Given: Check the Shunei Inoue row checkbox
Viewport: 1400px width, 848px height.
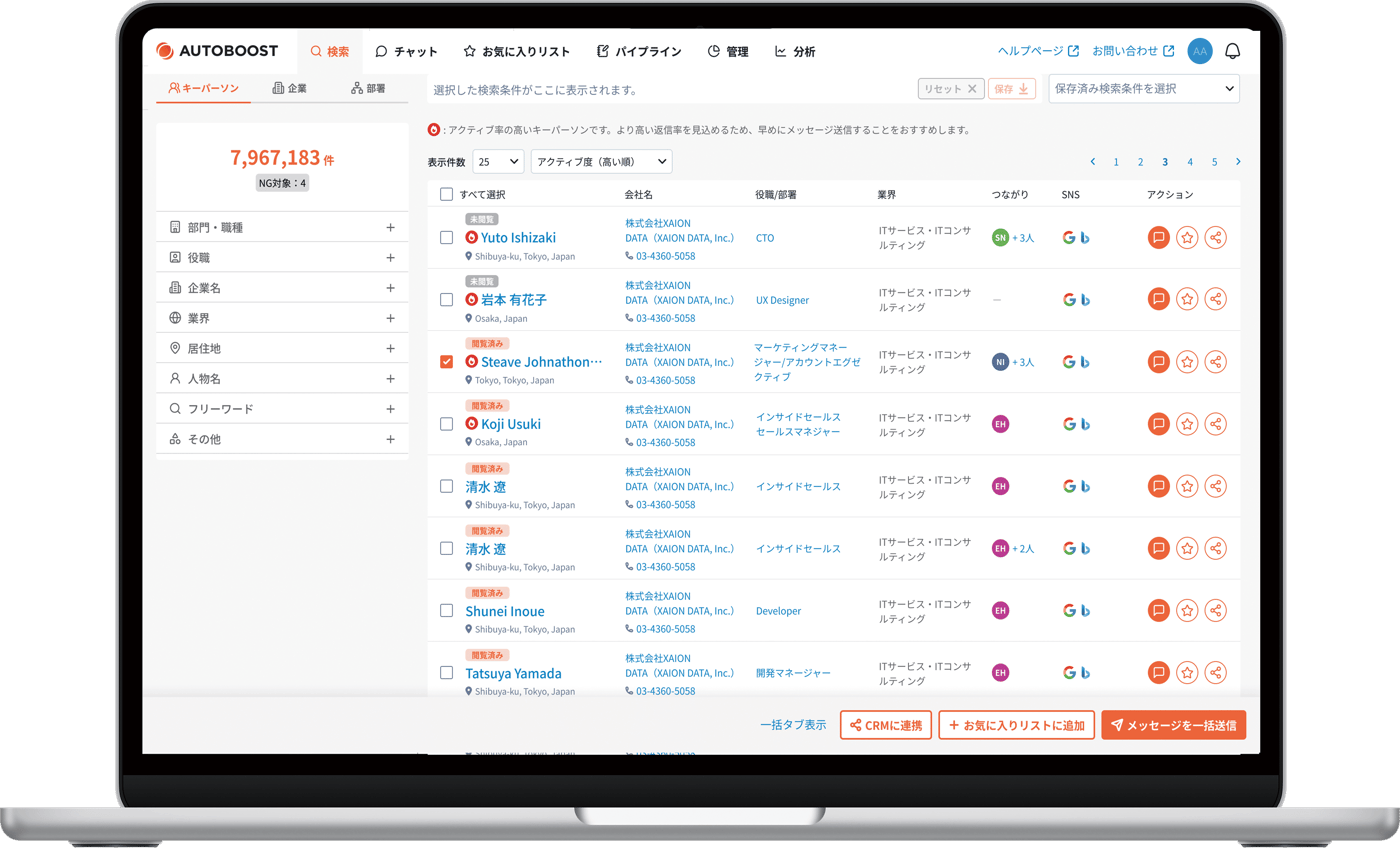Looking at the screenshot, I should (446, 610).
